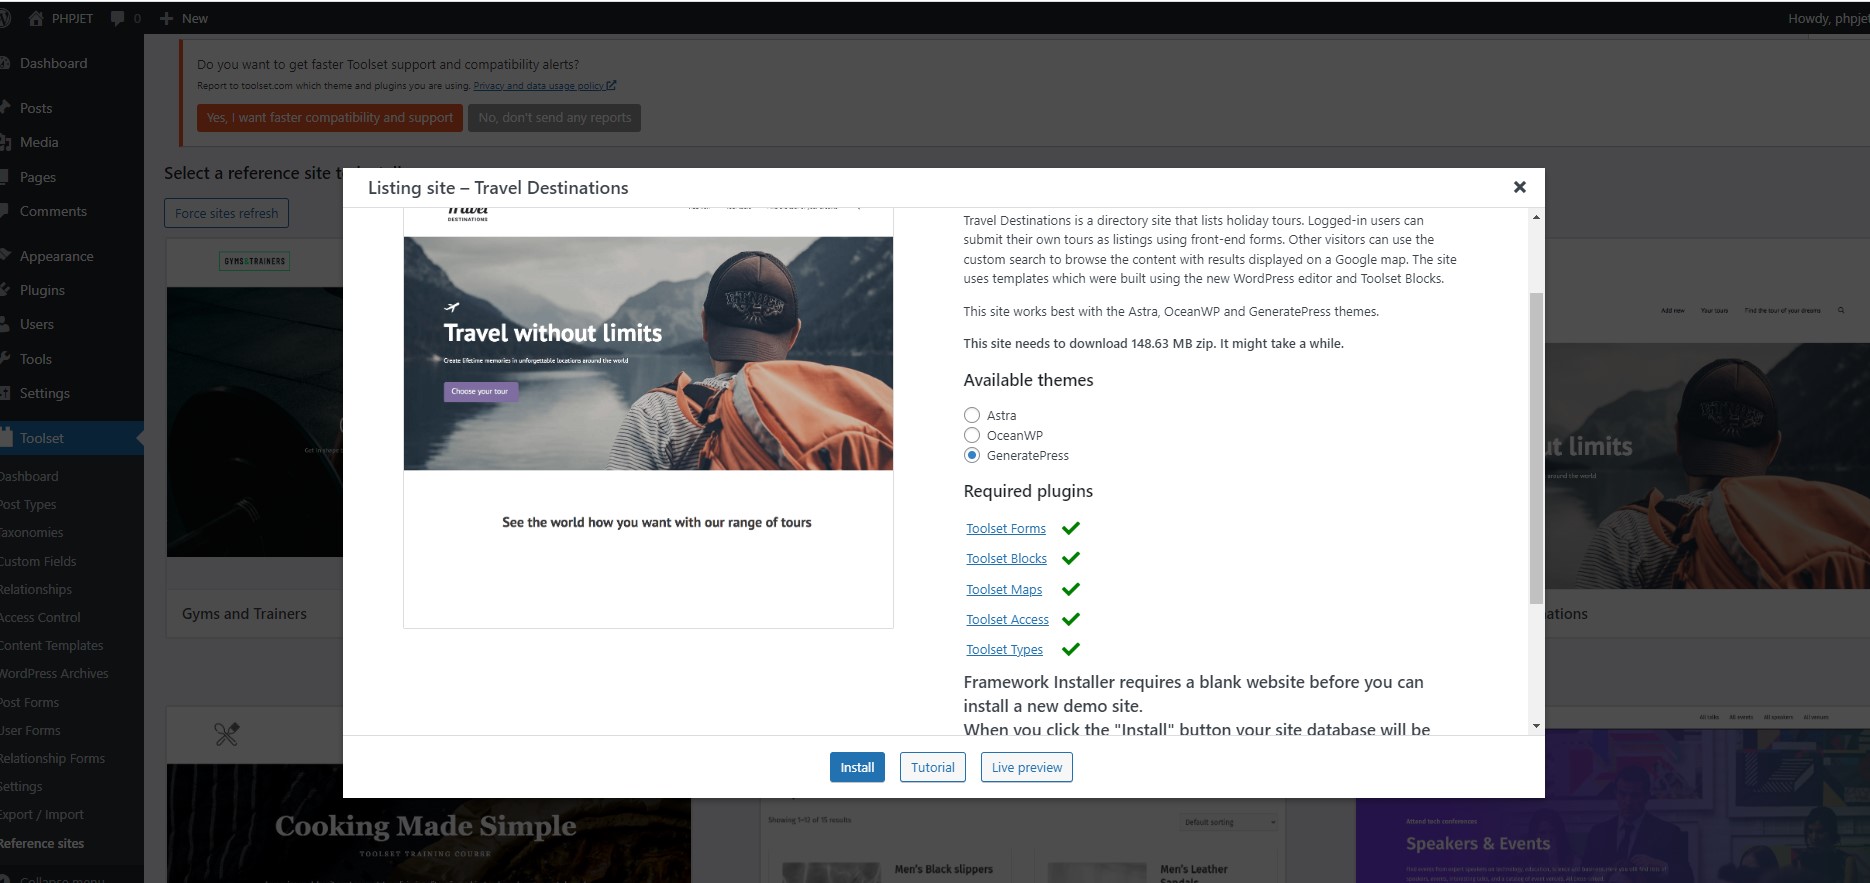Open the Tutorial button

tap(932, 767)
